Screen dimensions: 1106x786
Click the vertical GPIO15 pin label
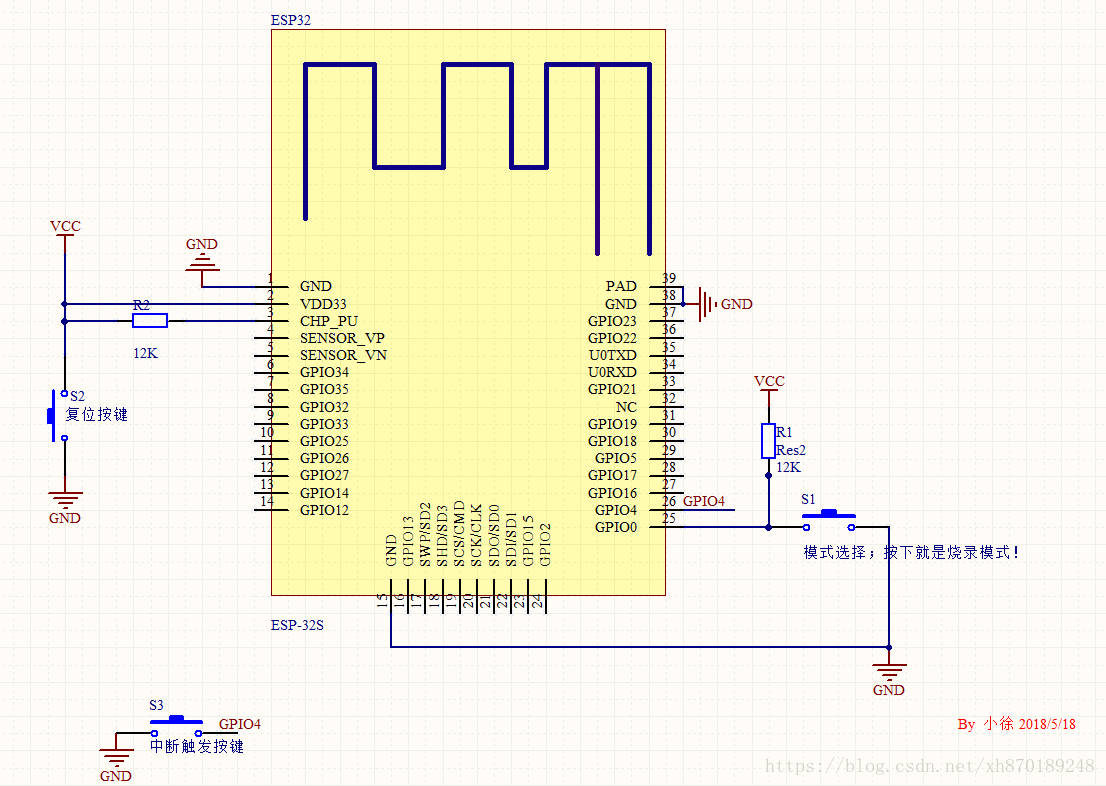pos(528,541)
